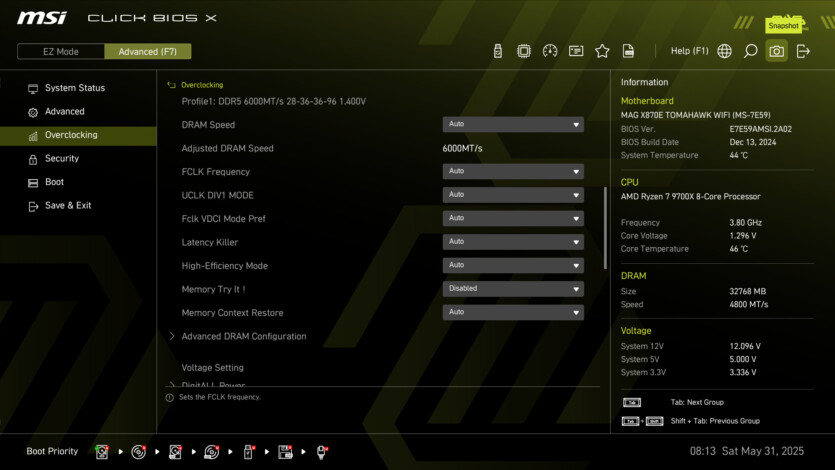
Task: Select the first hard disk boot device
Action: tap(102, 452)
